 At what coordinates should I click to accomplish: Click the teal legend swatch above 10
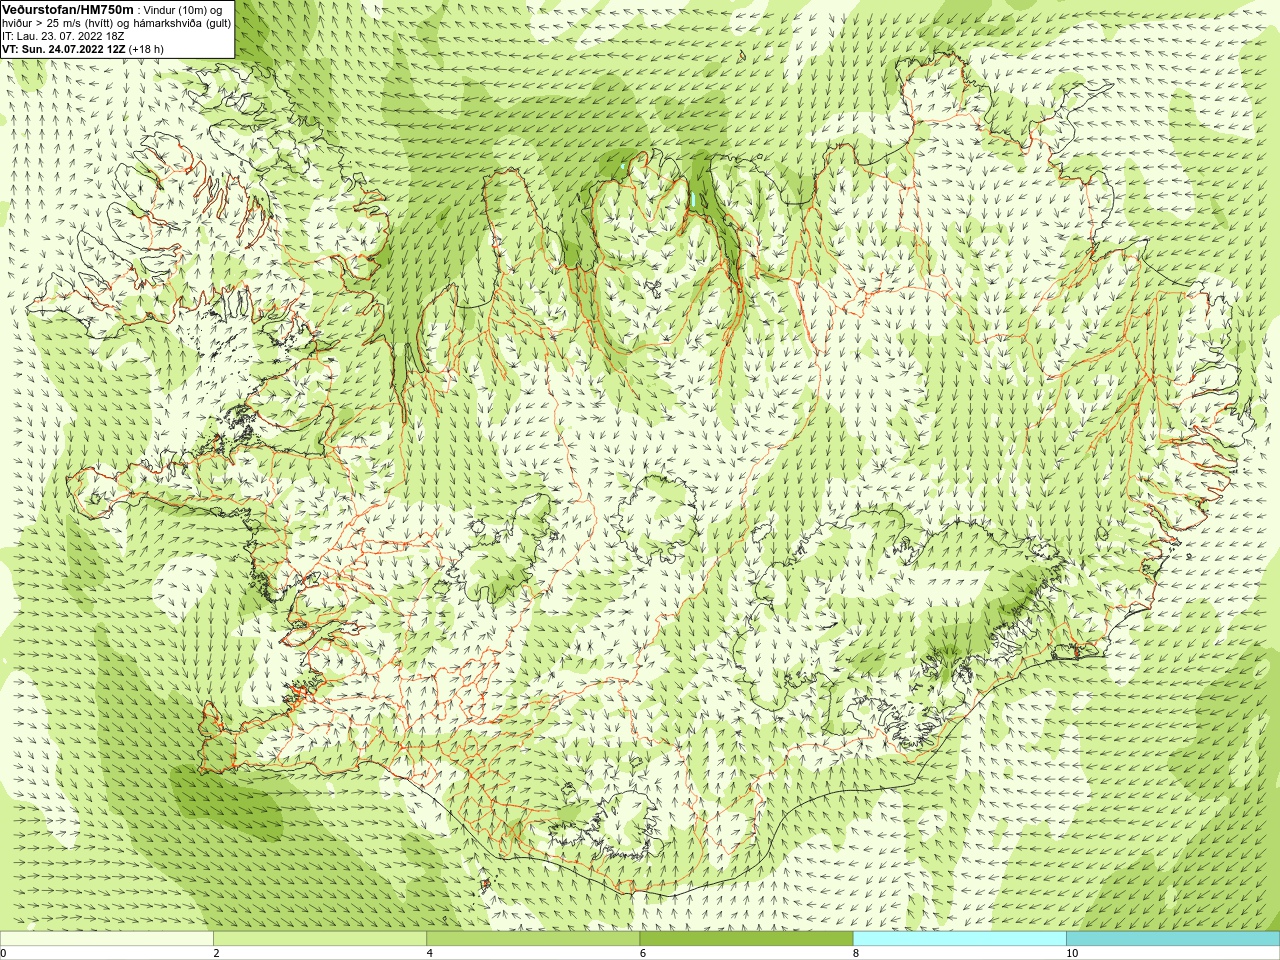(x=1173, y=939)
